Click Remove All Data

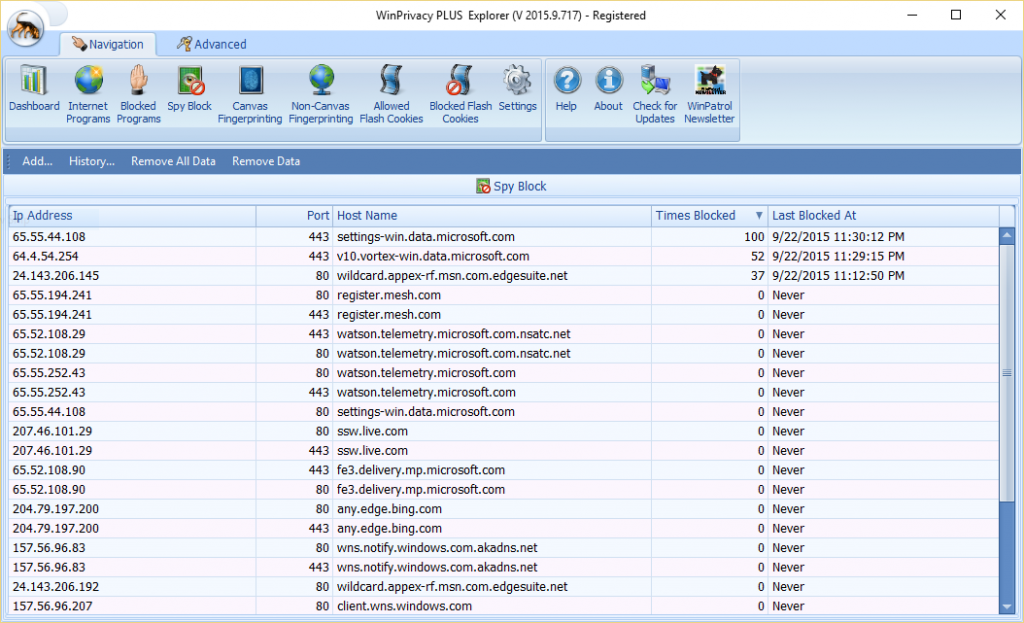pyautogui.click(x=173, y=161)
